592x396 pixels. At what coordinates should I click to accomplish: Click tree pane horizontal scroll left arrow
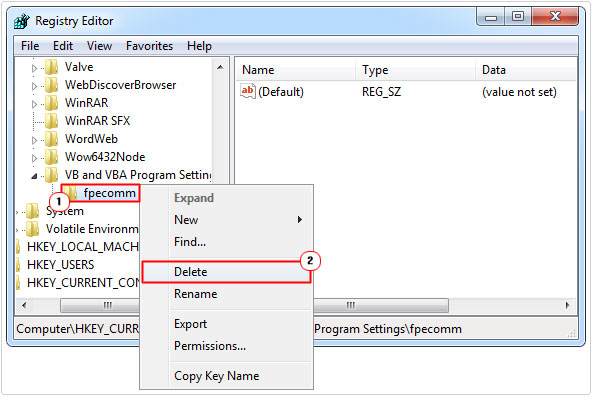25,305
